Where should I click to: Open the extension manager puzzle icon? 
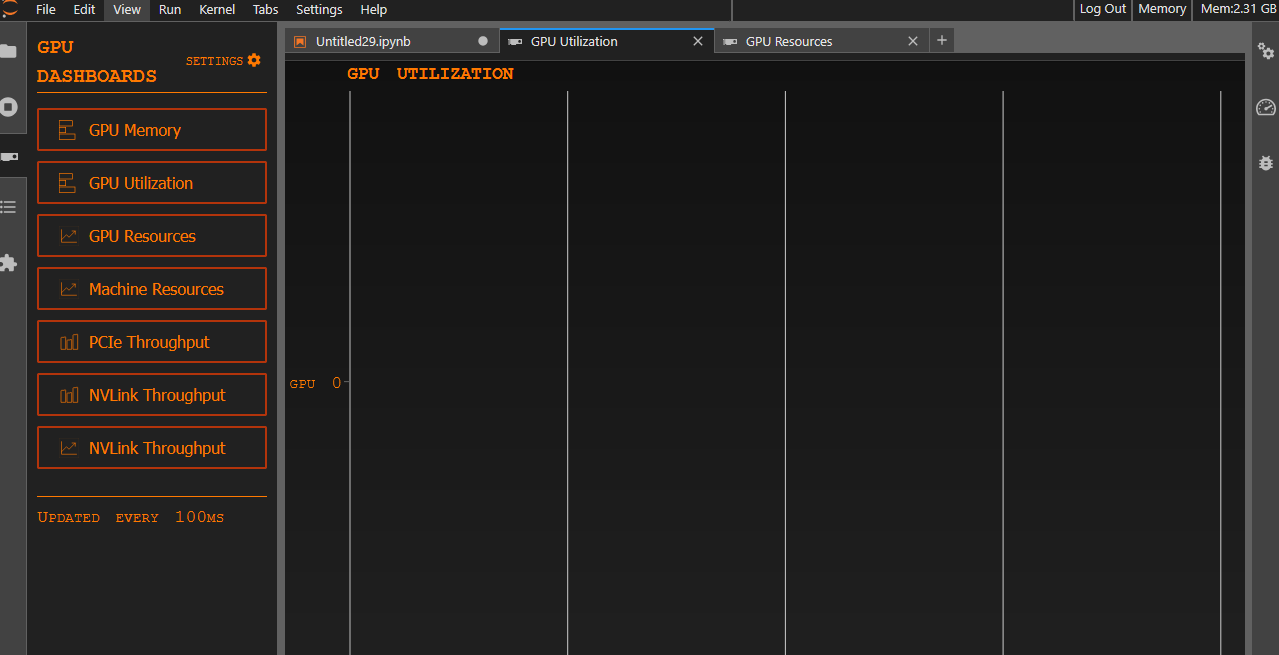[9, 263]
